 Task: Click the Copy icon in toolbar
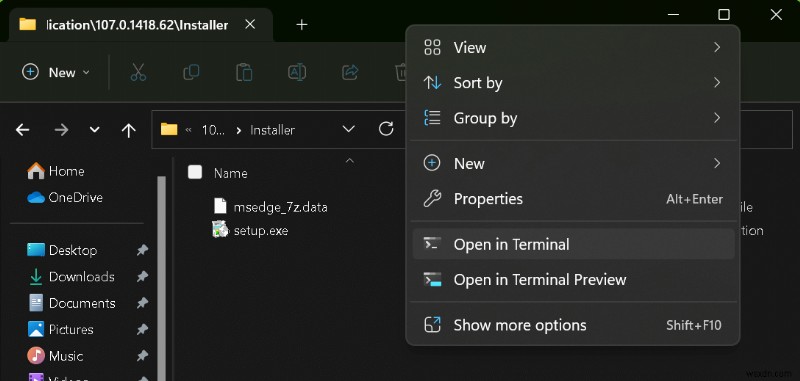(x=191, y=72)
